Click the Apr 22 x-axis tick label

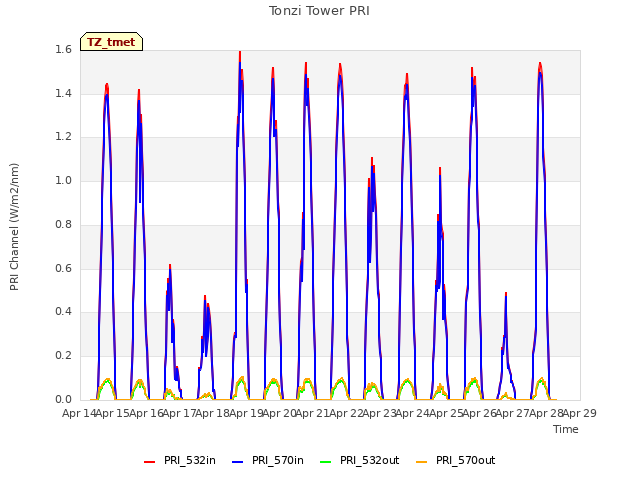coord(346,413)
